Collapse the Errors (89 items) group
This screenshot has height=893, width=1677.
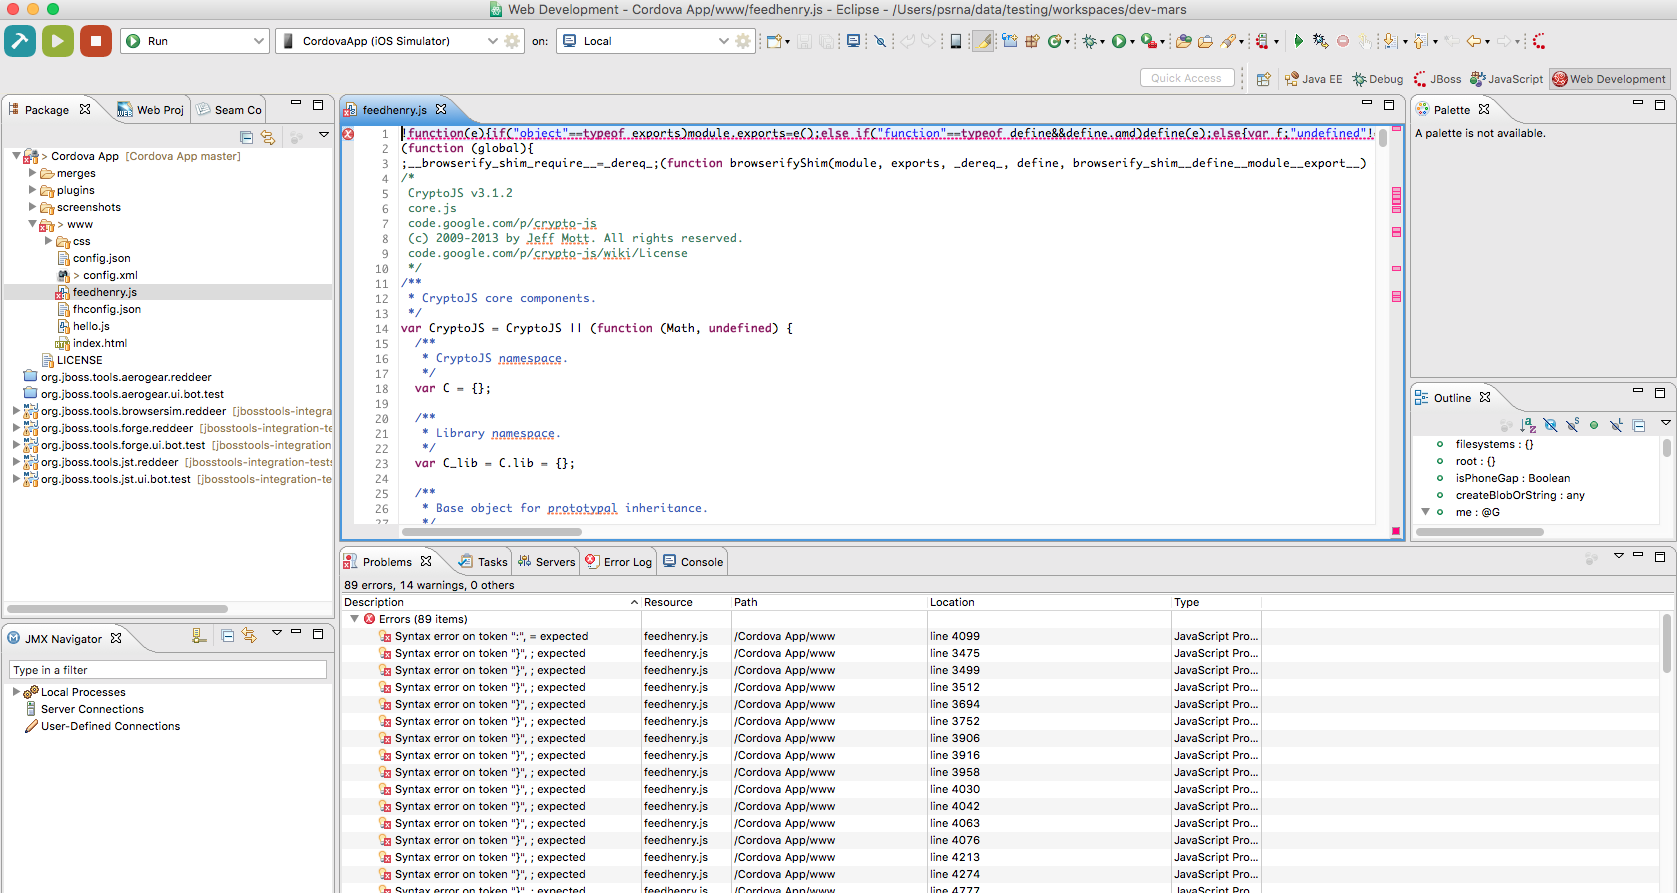[354, 619]
